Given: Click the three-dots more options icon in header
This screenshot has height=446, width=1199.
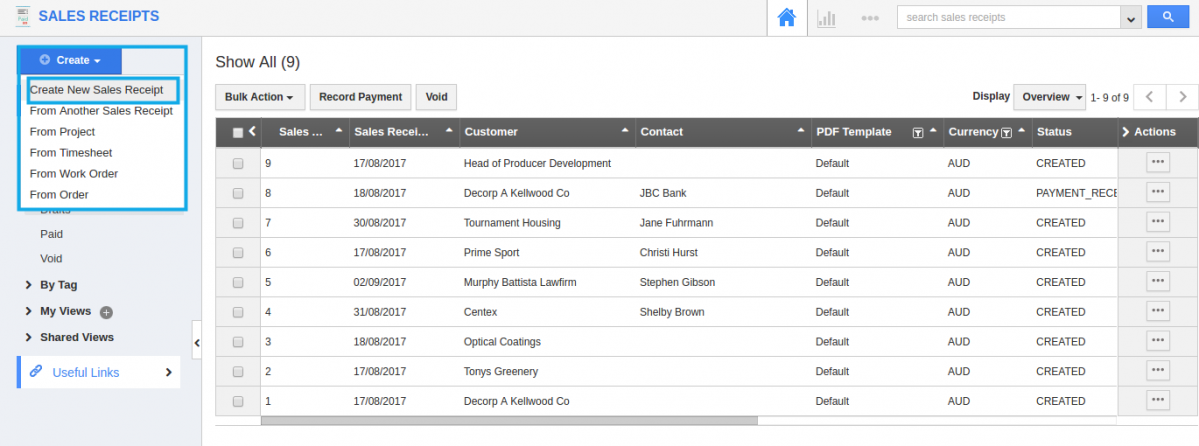Looking at the screenshot, I should [869, 18].
